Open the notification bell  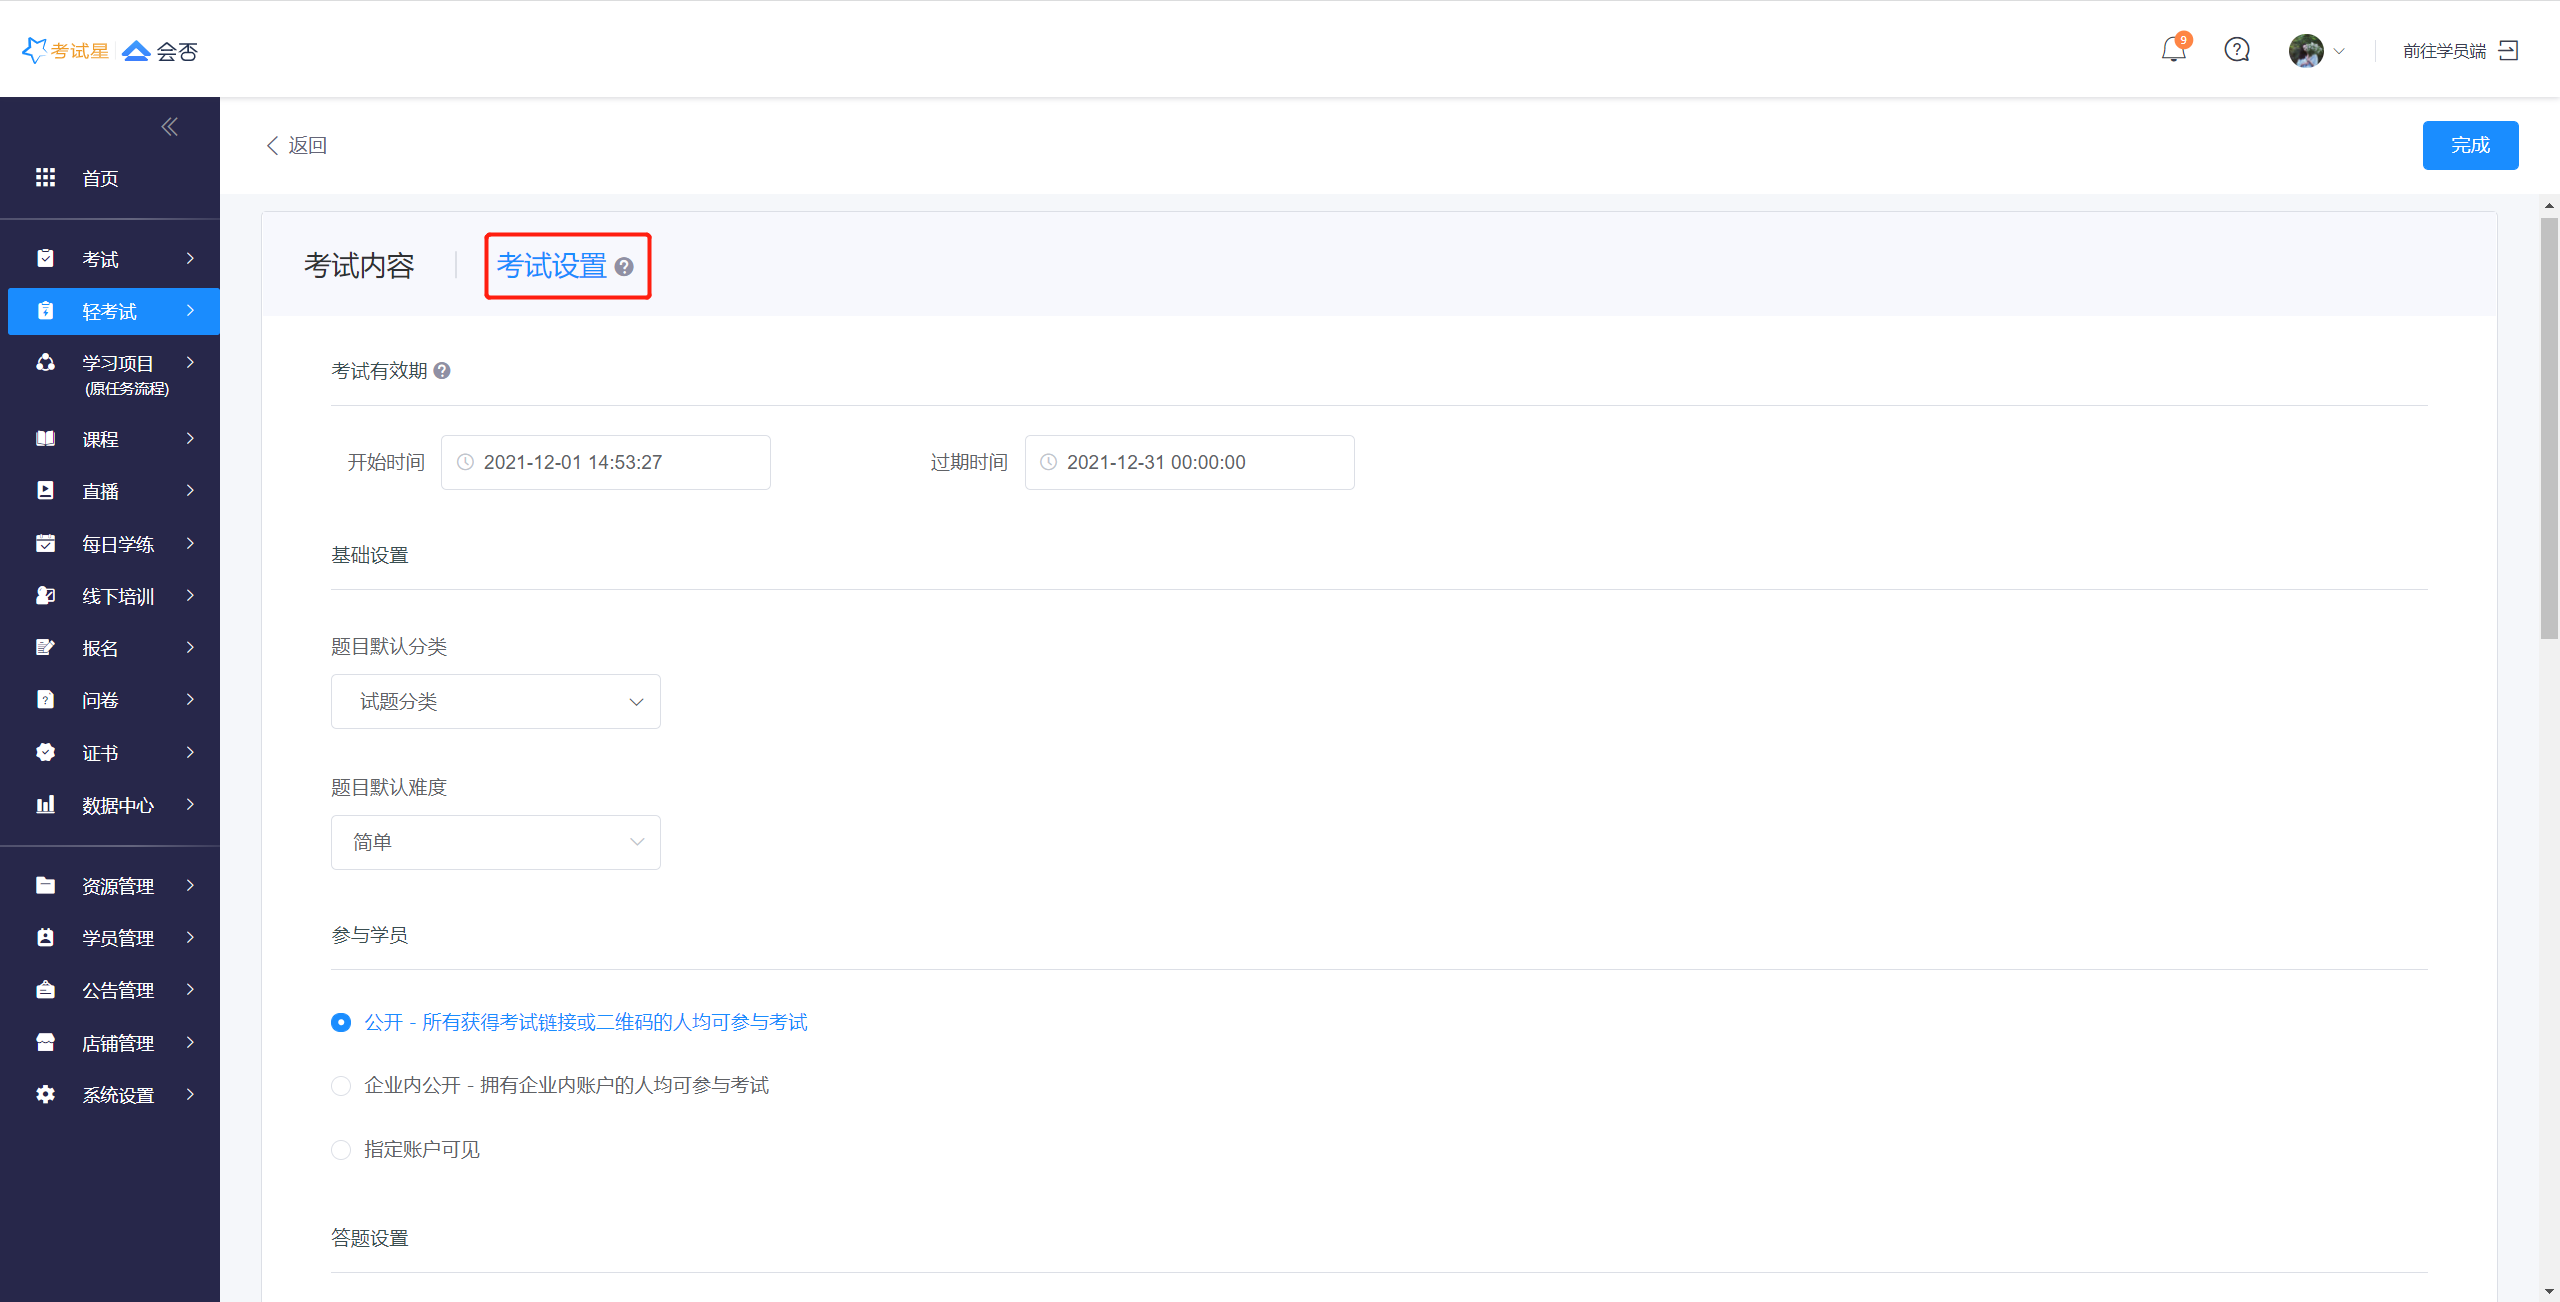pyautogui.click(x=2172, y=50)
